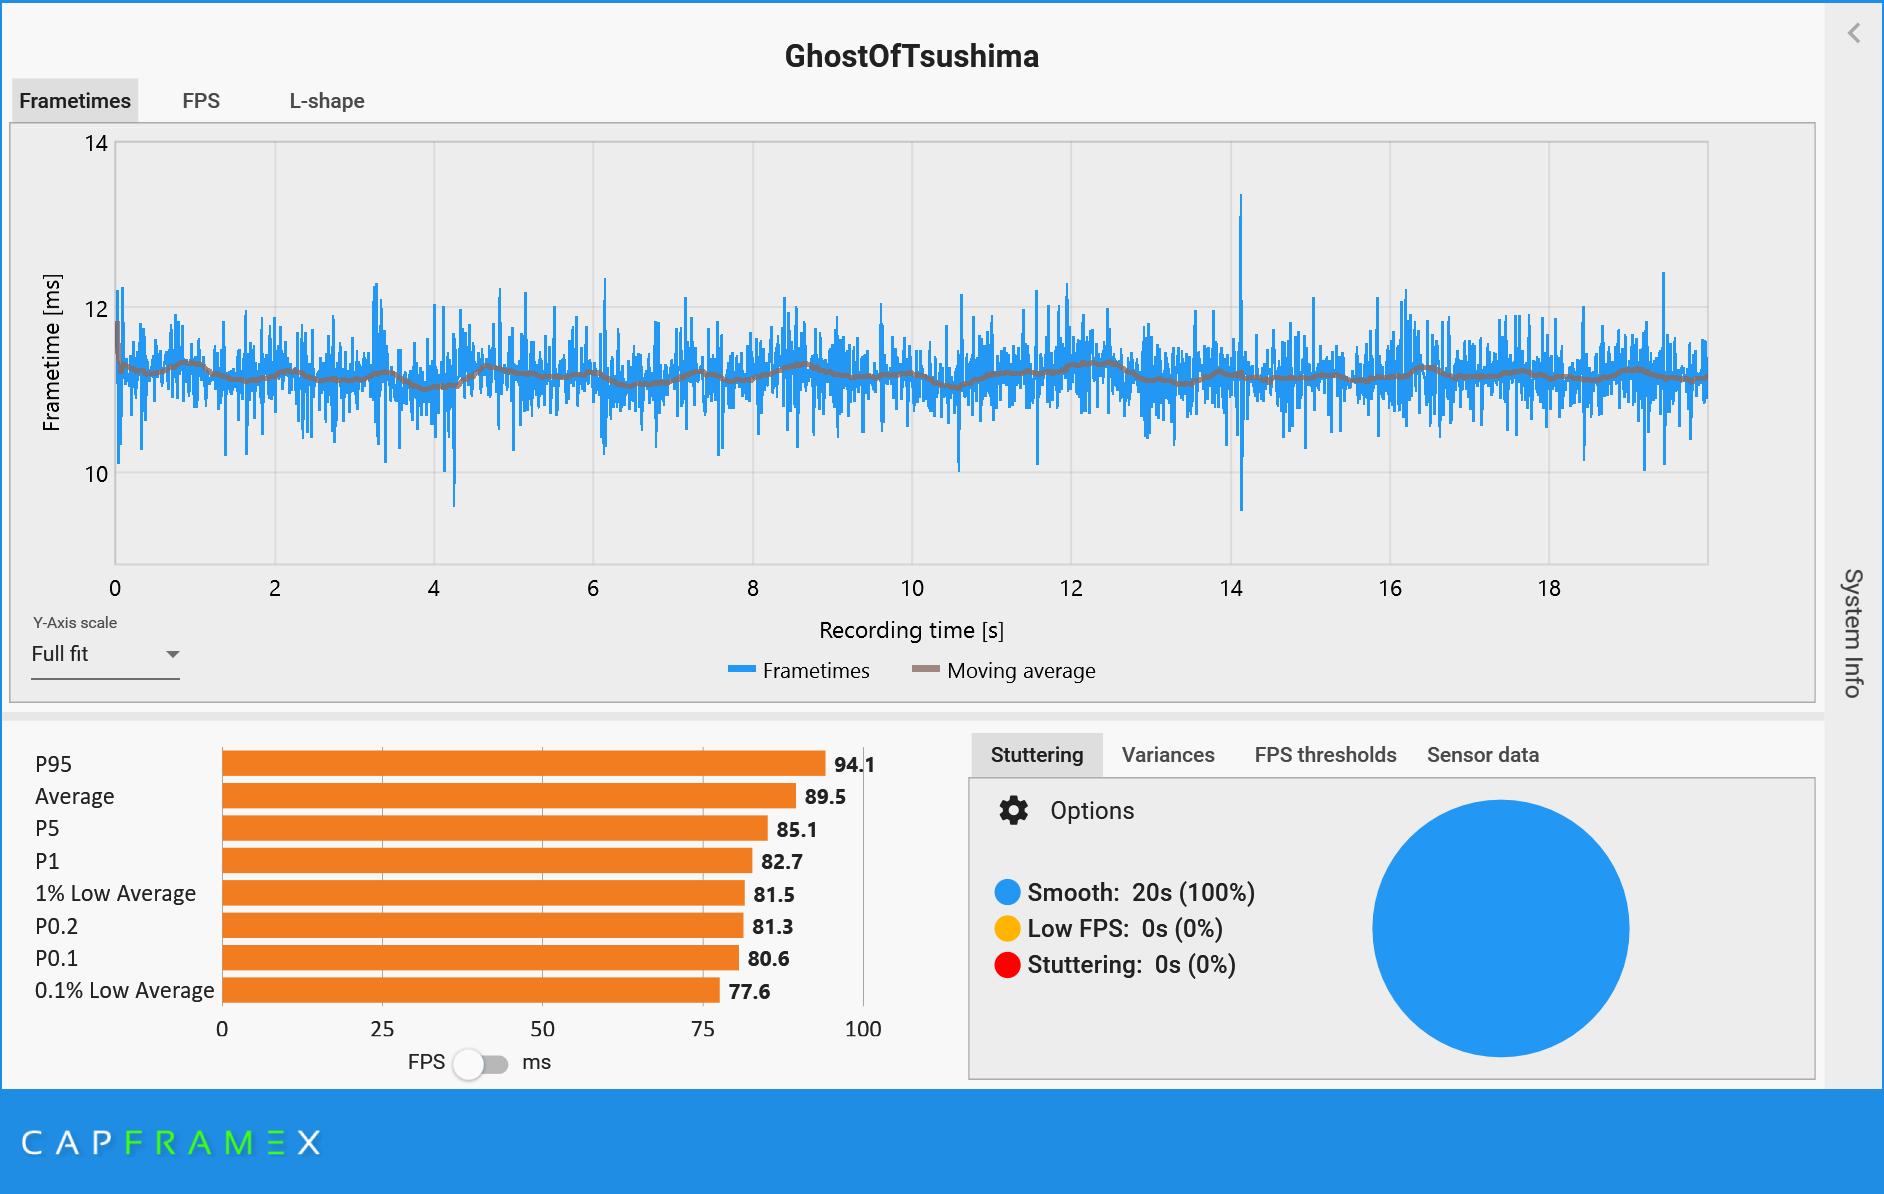Click the P5 value 85.1
The width and height of the screenshot is (1884, 1194).
[x=796, y=829]
